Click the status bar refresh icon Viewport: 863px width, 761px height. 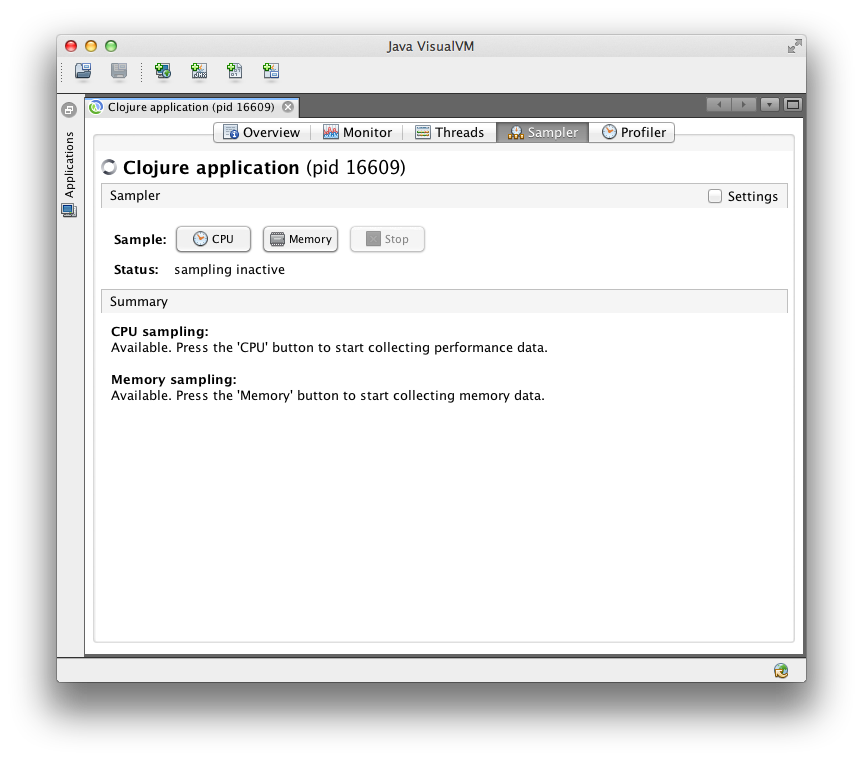(781, 670)
